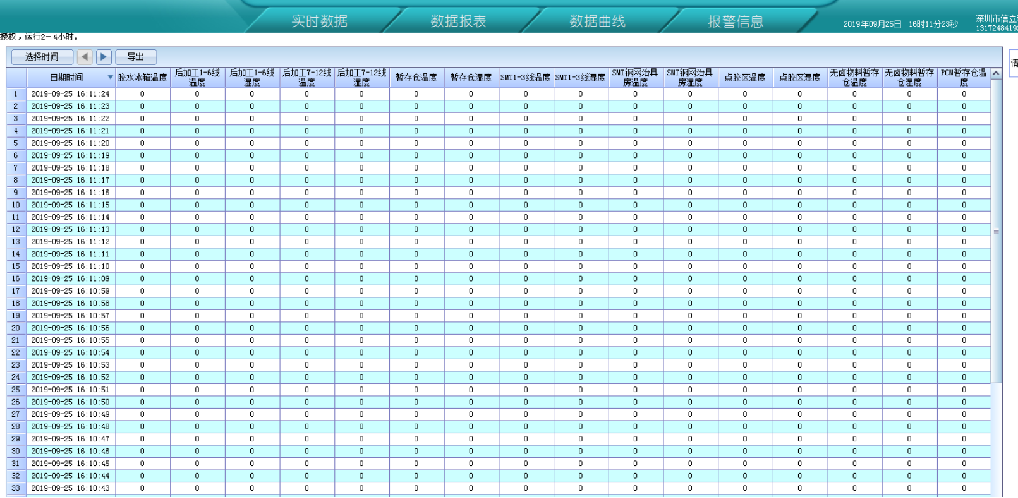Select row number 1 header
1018x498 pixels.
[x=16, y=94]
